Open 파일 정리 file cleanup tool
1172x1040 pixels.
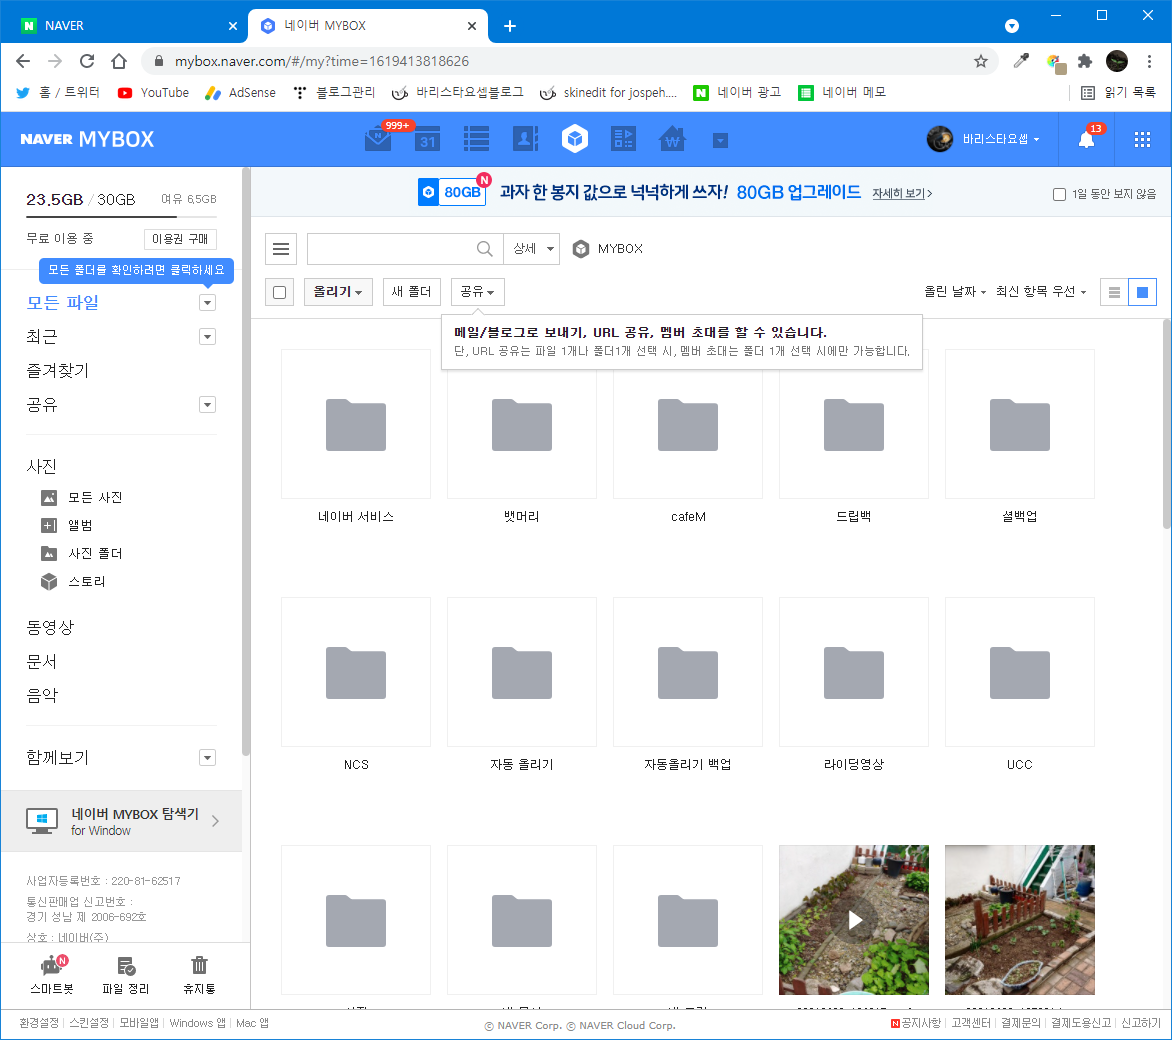(126, 975)
